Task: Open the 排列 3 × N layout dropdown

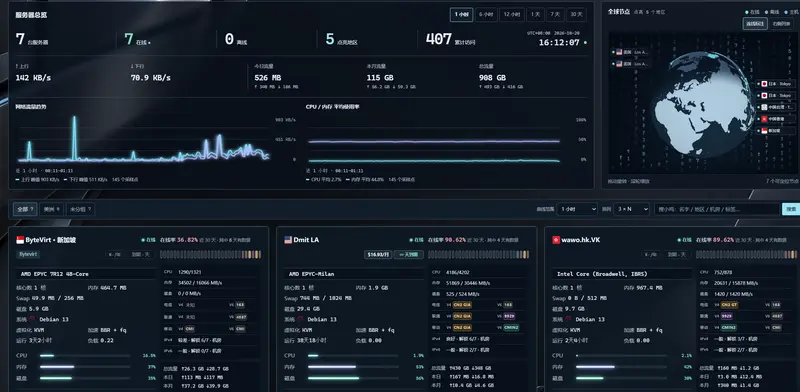Action: click(x=631, y=209)
